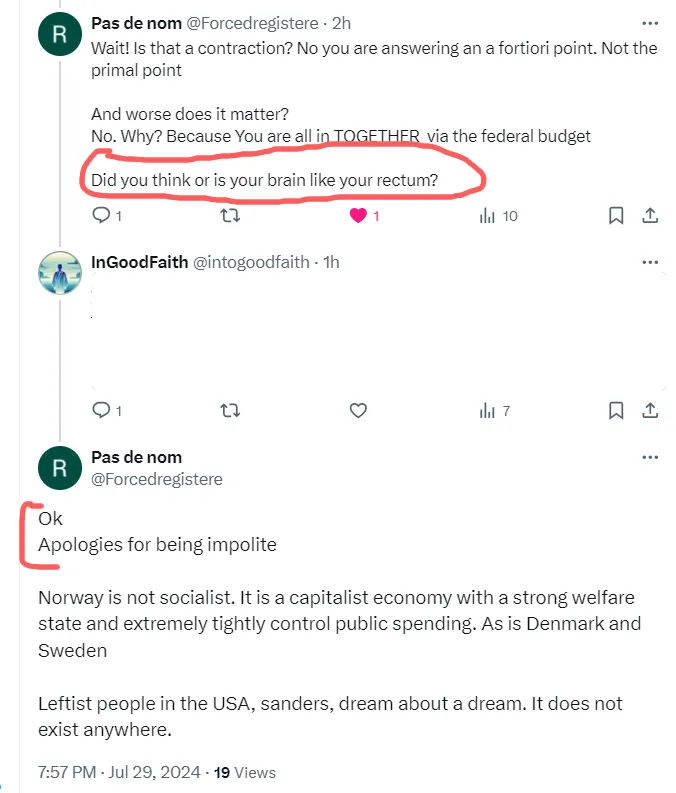The width and height of the screenshot is (676, 793).
Task: Click the InGoodFaith profile avatar
Action: click(x=60, y=273)
